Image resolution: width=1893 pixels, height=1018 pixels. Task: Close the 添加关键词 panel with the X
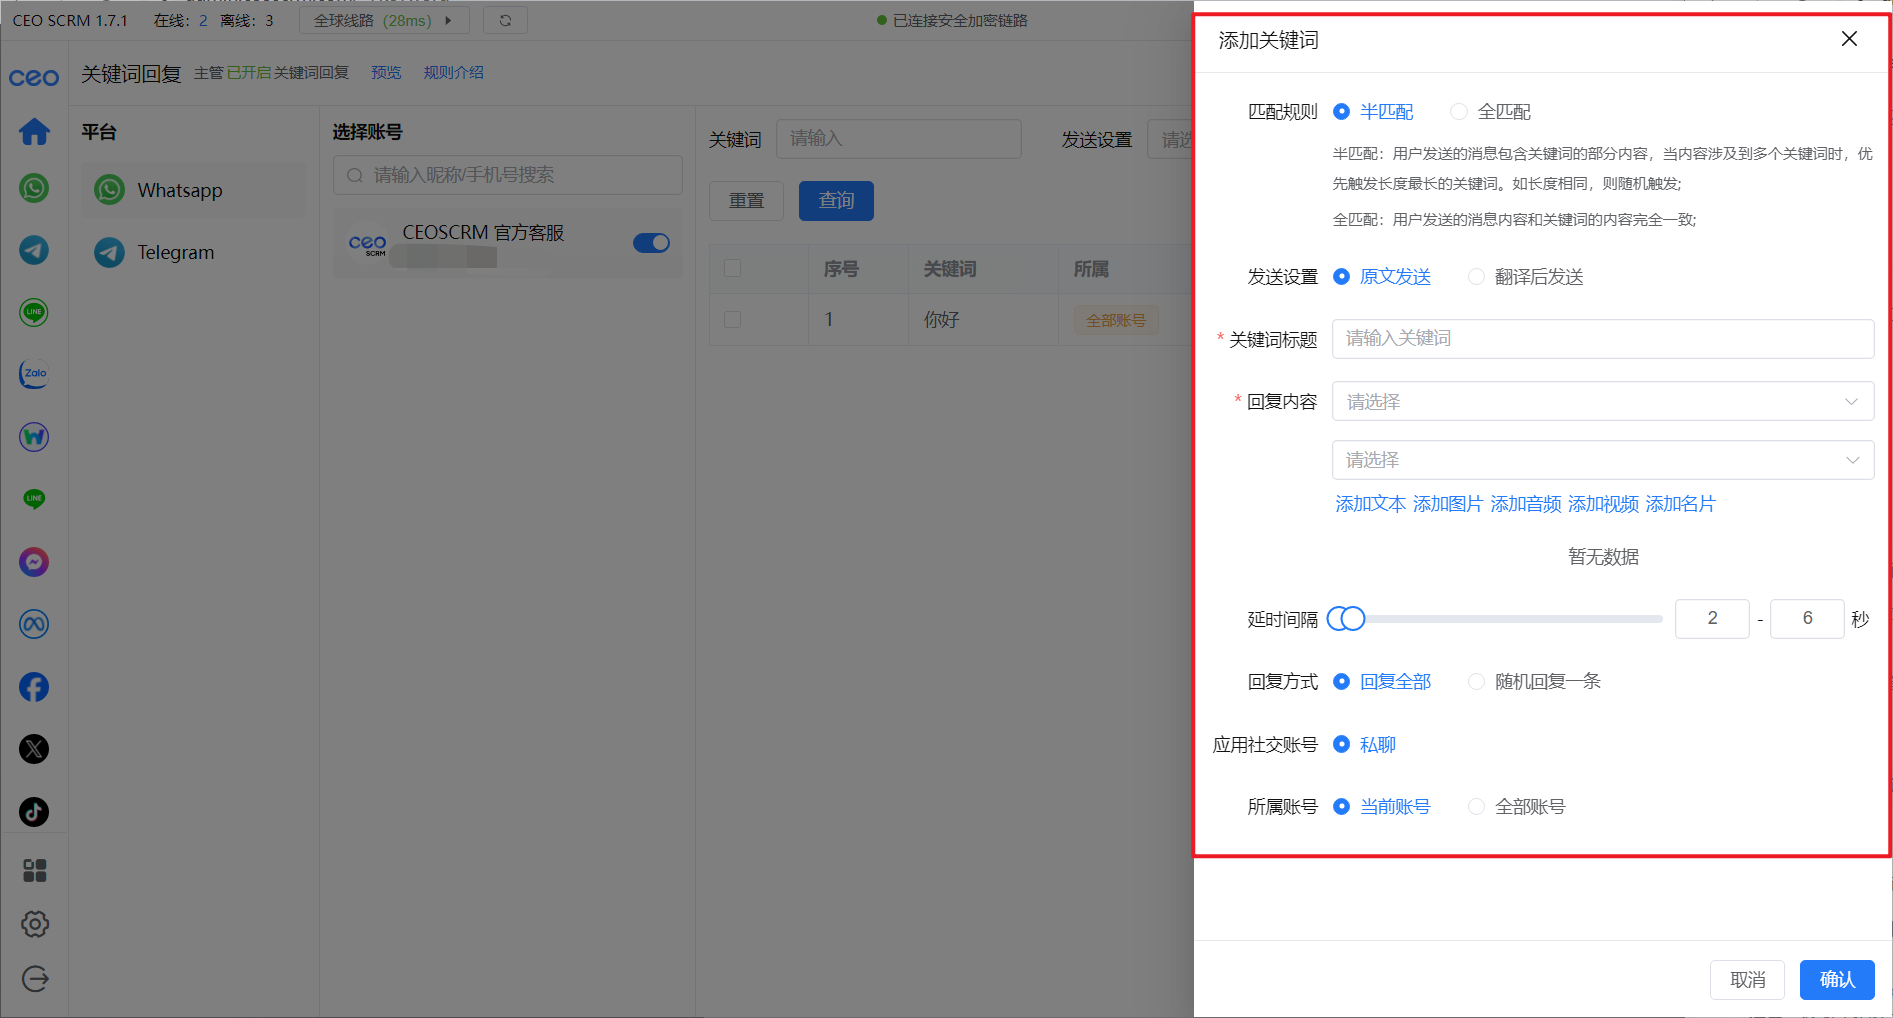[1849, 39]
